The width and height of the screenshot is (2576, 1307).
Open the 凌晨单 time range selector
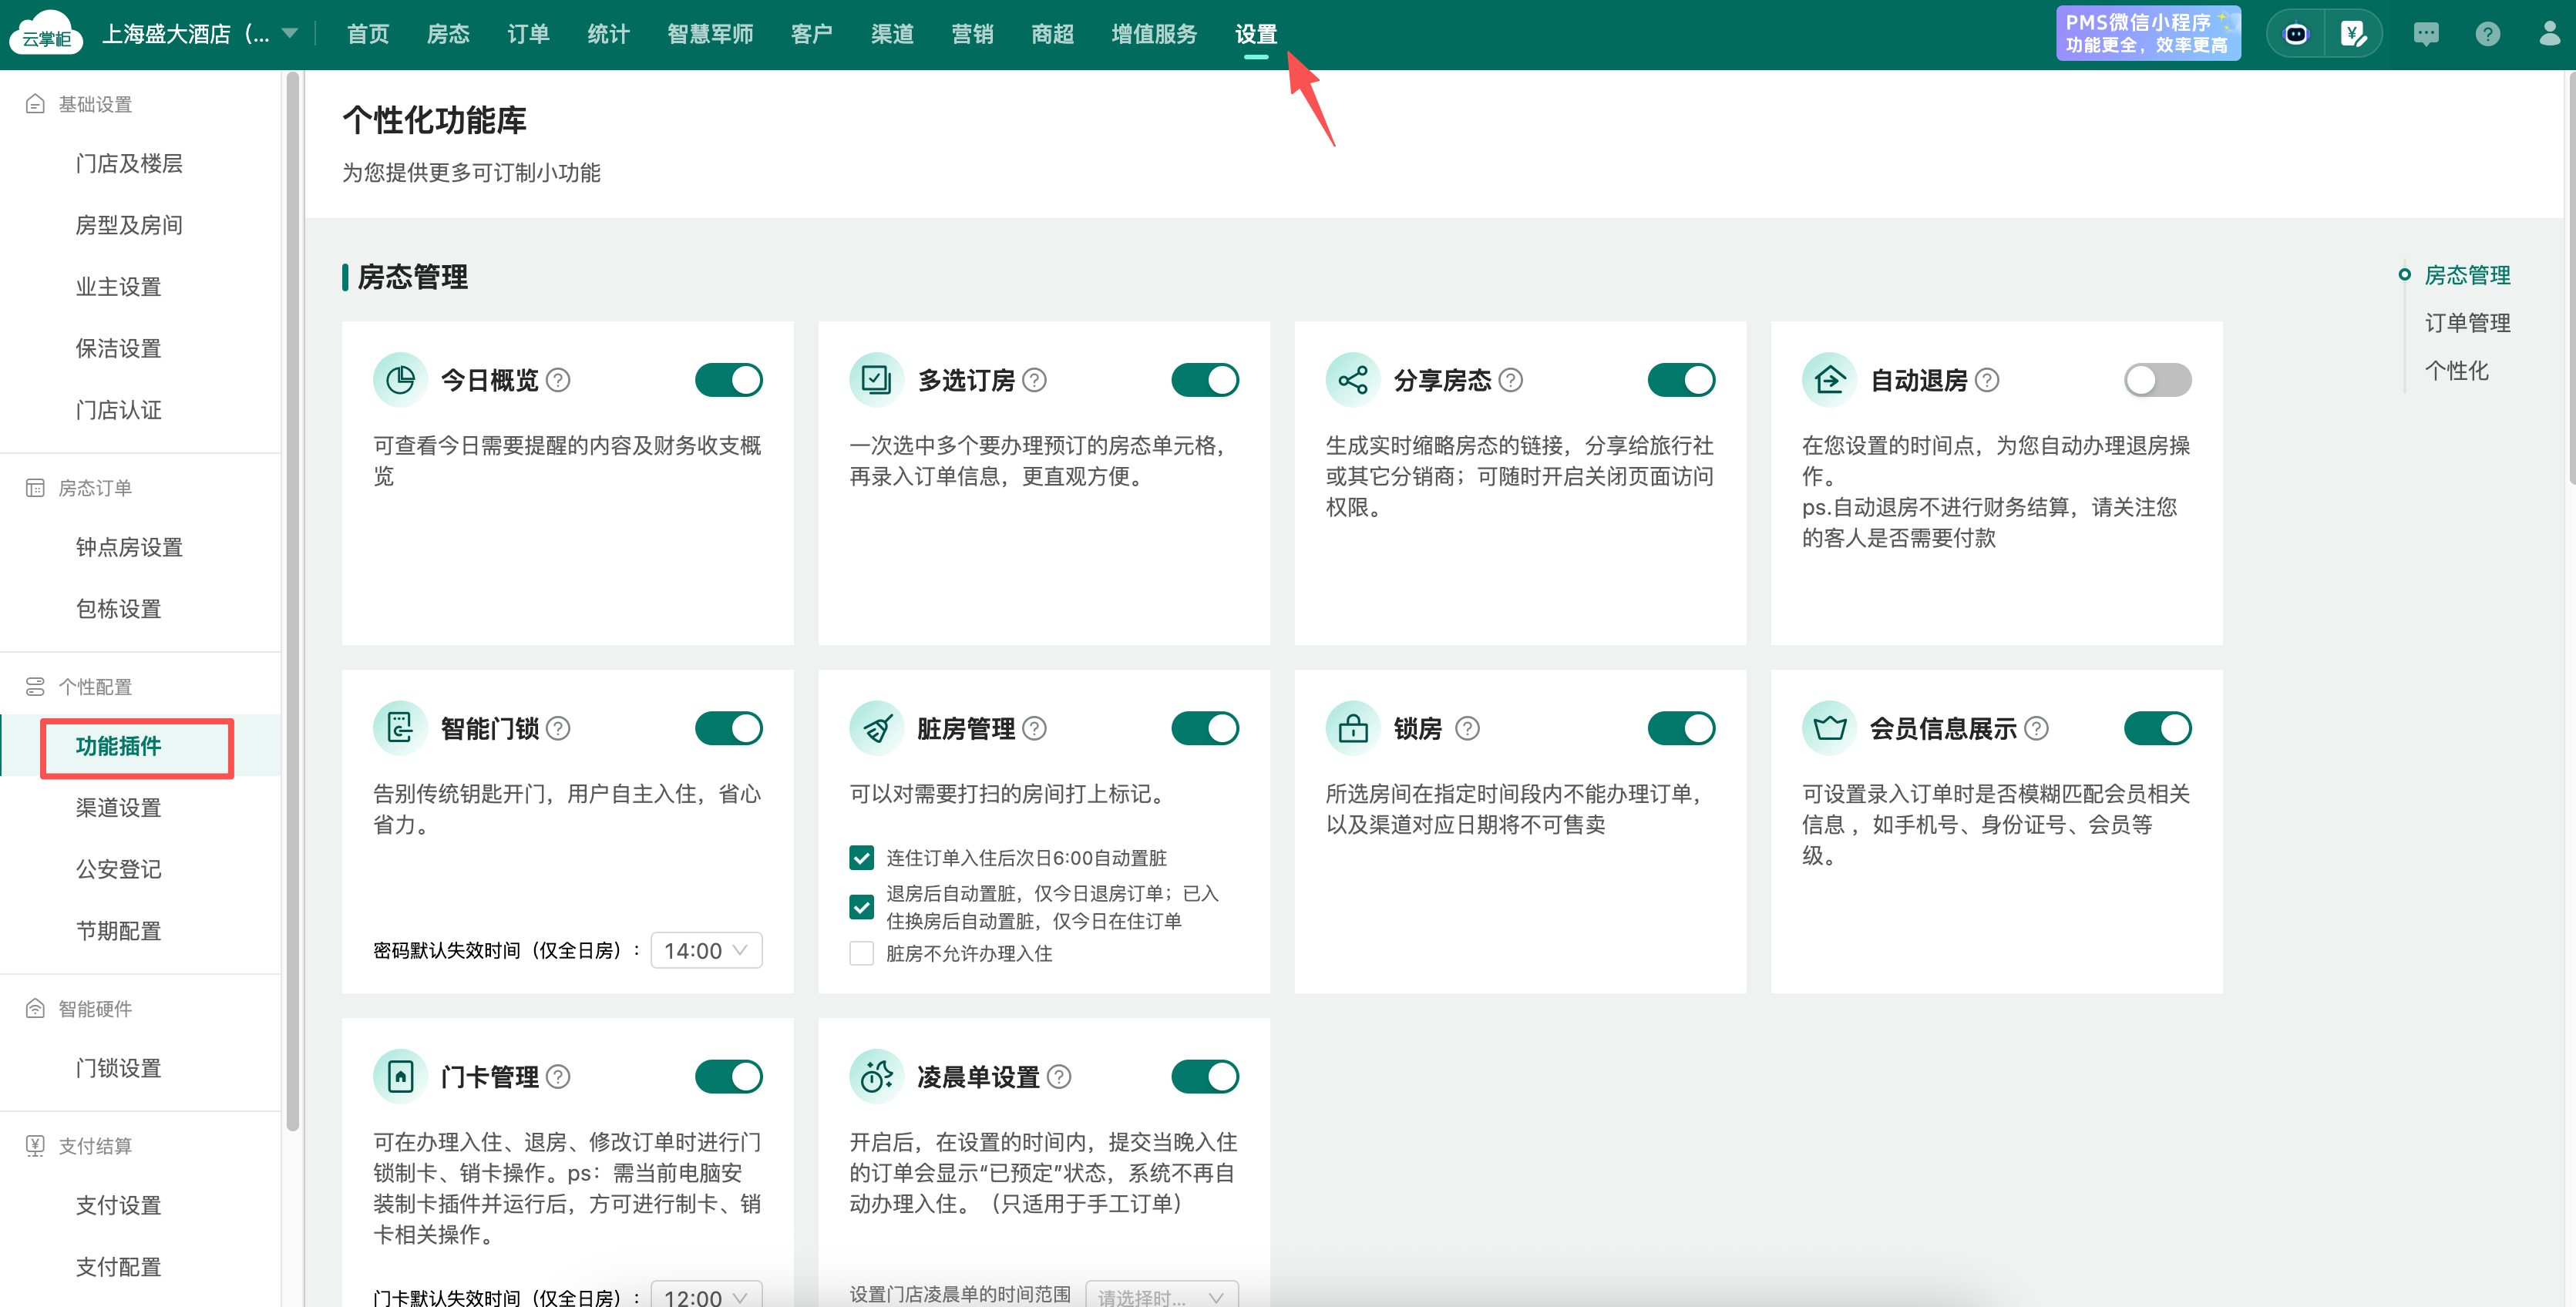[1161, 1296]
